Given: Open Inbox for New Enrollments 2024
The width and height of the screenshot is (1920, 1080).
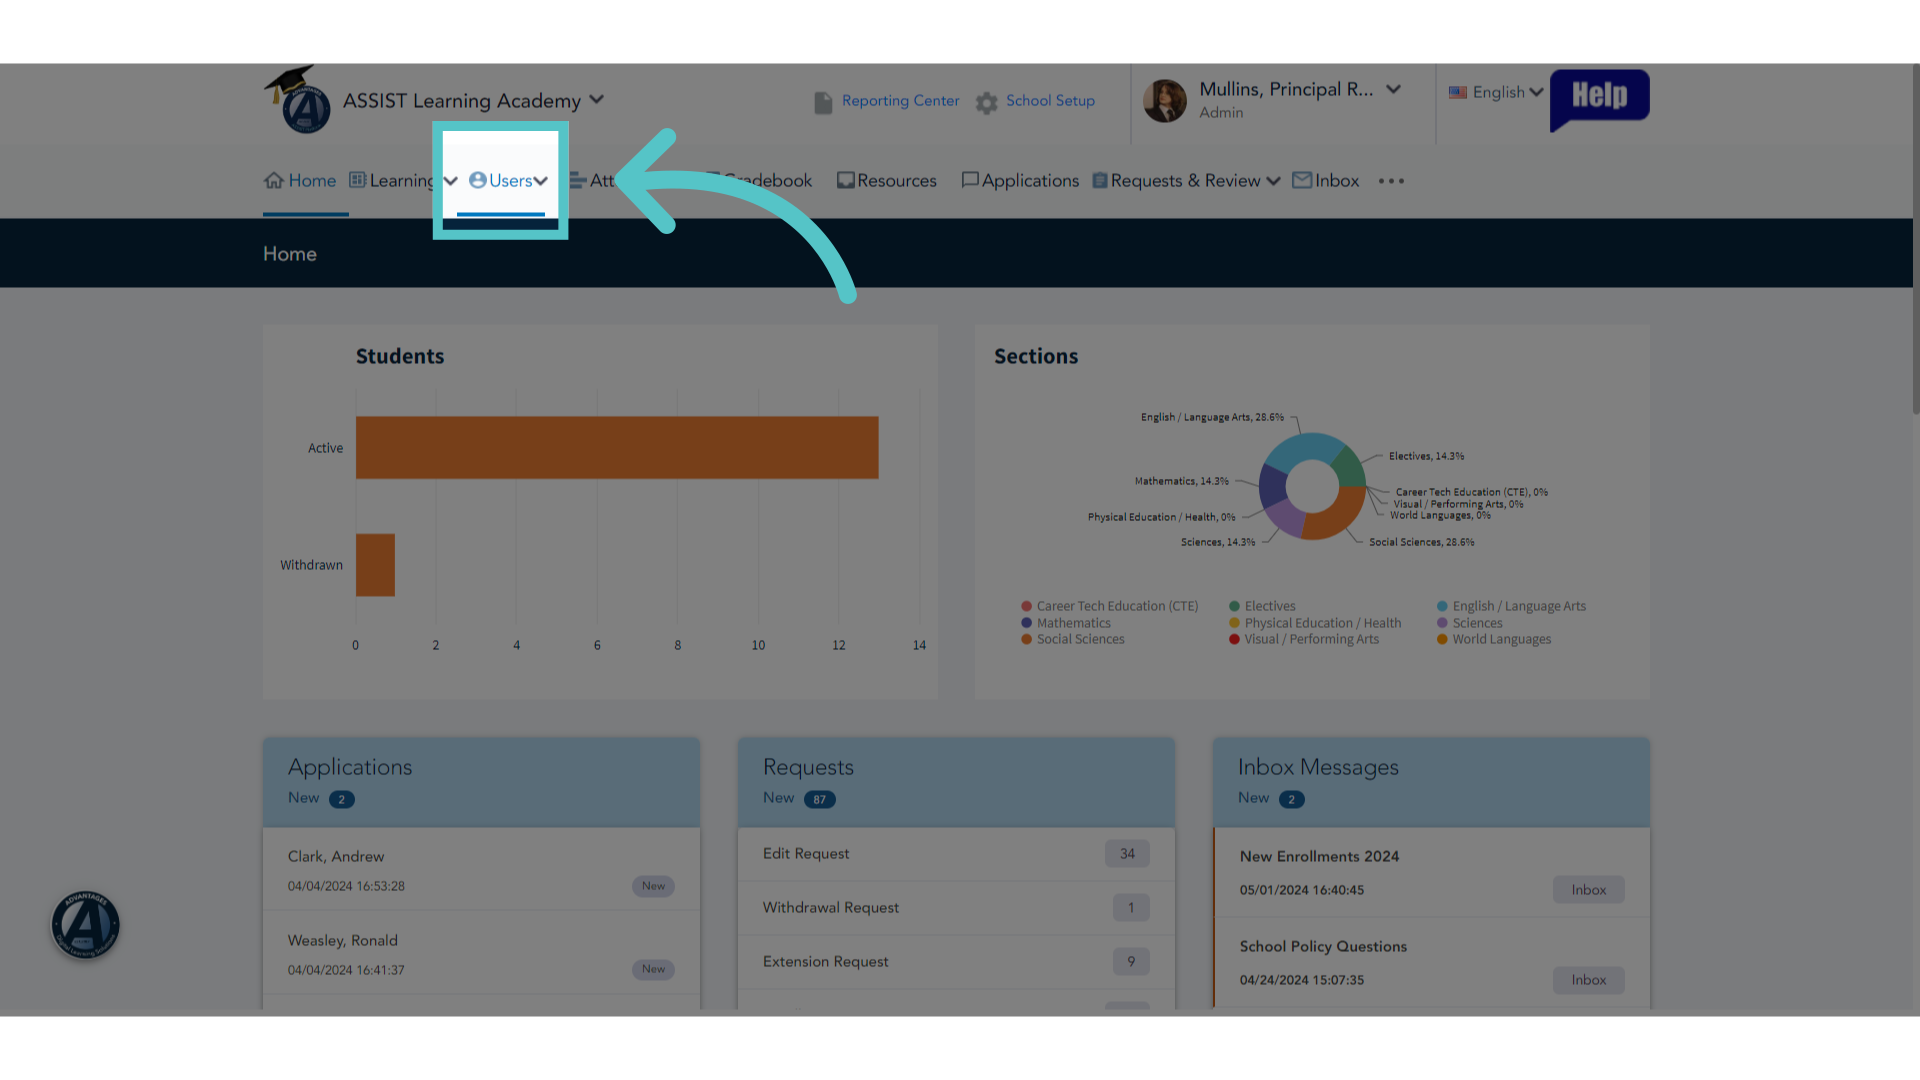Looking at the screenshot, I should tap(1588, 890).
